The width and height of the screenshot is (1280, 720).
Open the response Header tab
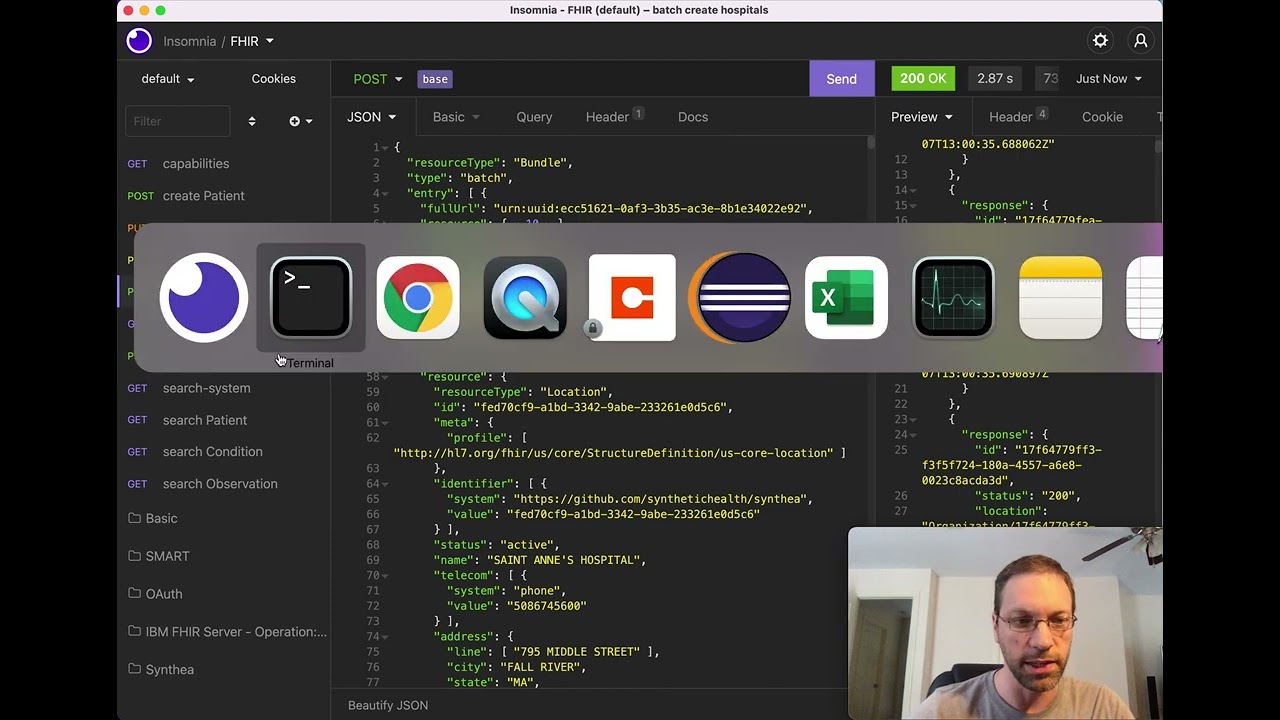click(1018, 117)
